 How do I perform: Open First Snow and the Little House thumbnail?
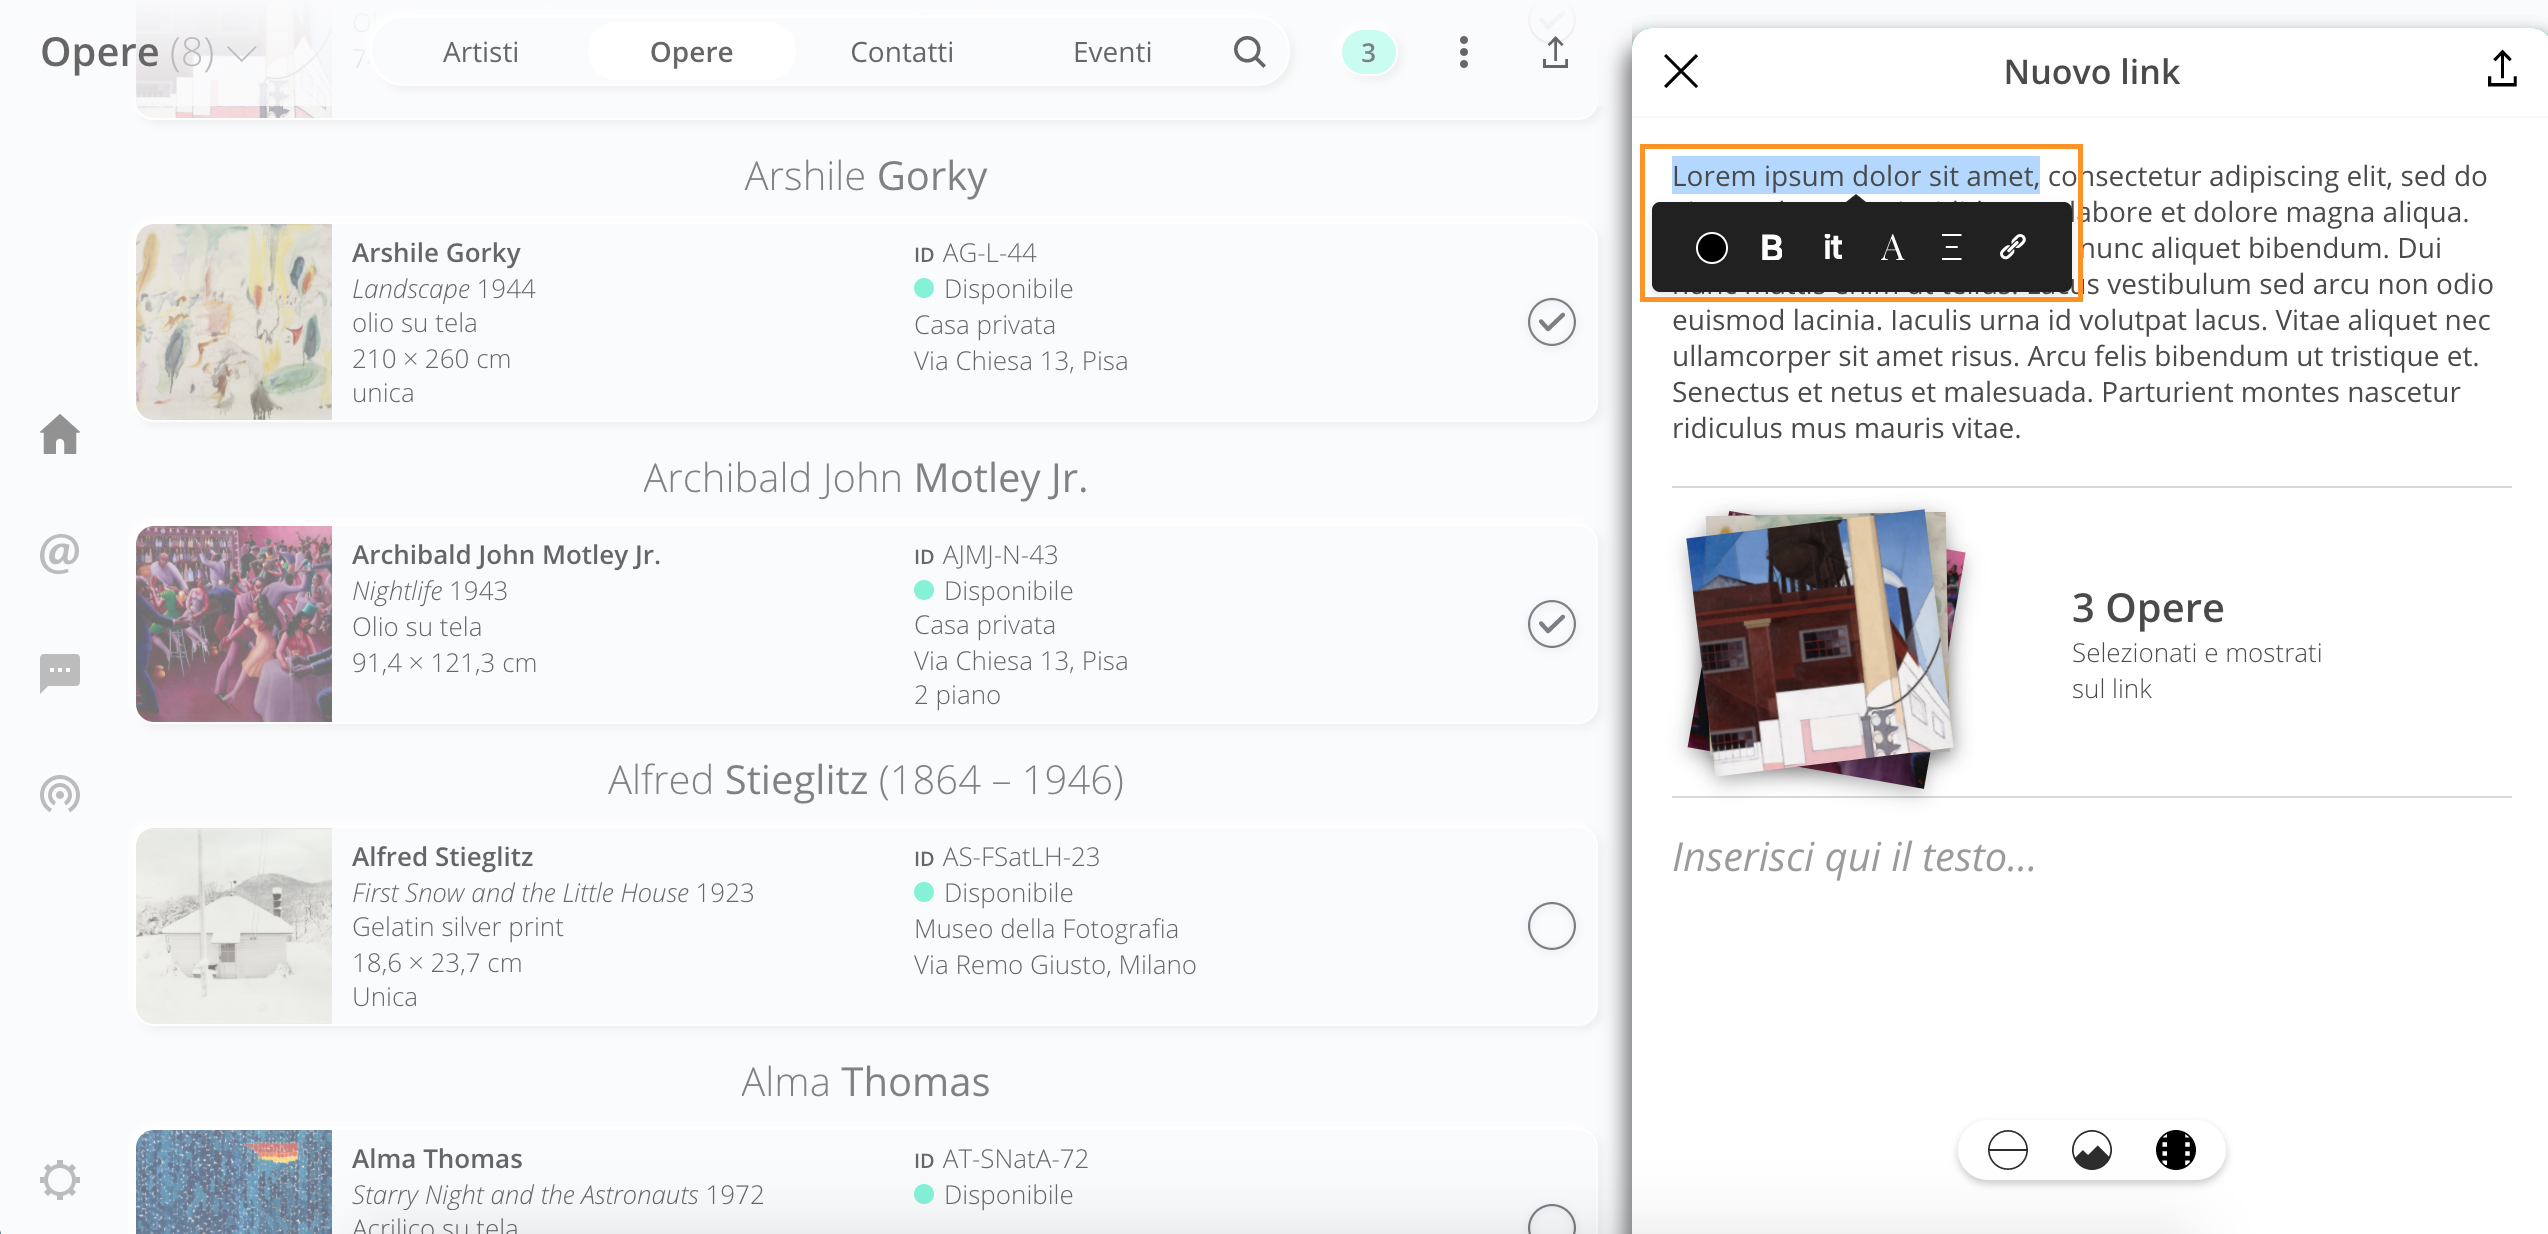(234, 926)
